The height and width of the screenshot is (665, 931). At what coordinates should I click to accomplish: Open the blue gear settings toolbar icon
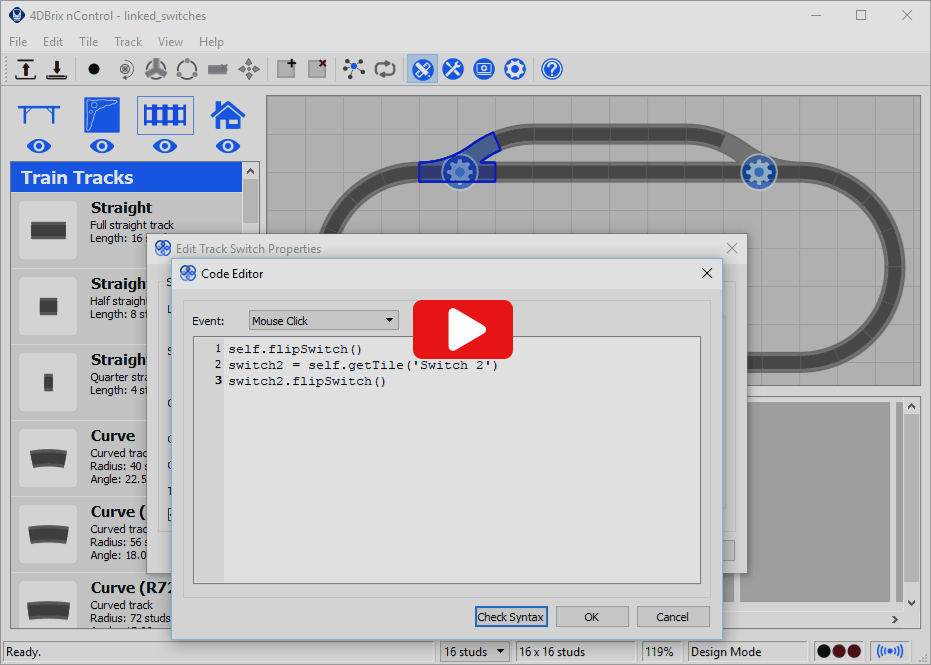[515, 69]
